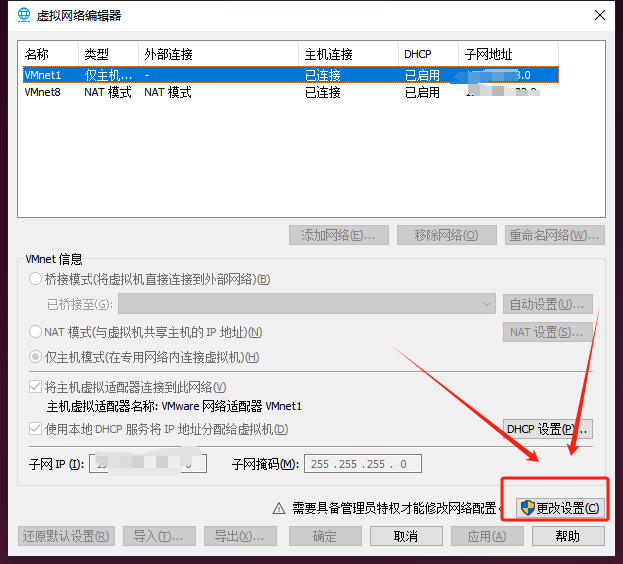Click the 添加网络 button

pyautogui.click(x=339, y=235)
